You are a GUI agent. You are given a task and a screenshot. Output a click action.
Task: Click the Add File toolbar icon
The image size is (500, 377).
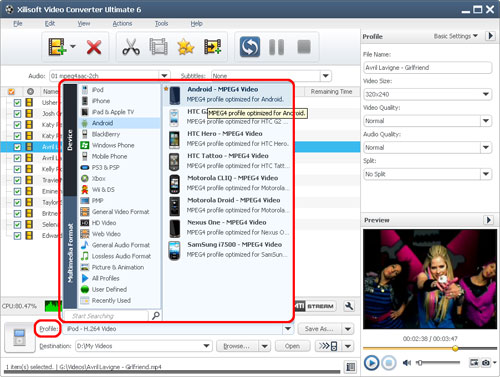[57, 47]
